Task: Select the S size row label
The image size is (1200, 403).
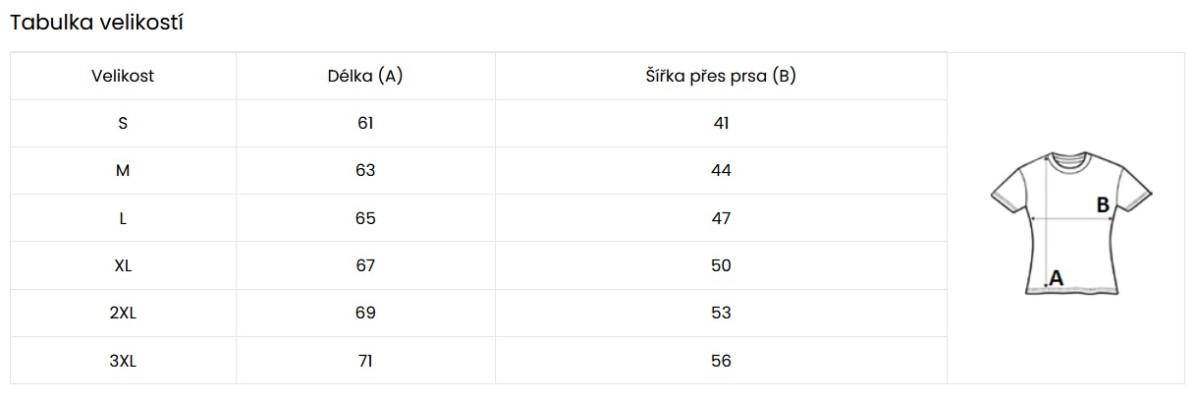Action: [x=123, y=123]
